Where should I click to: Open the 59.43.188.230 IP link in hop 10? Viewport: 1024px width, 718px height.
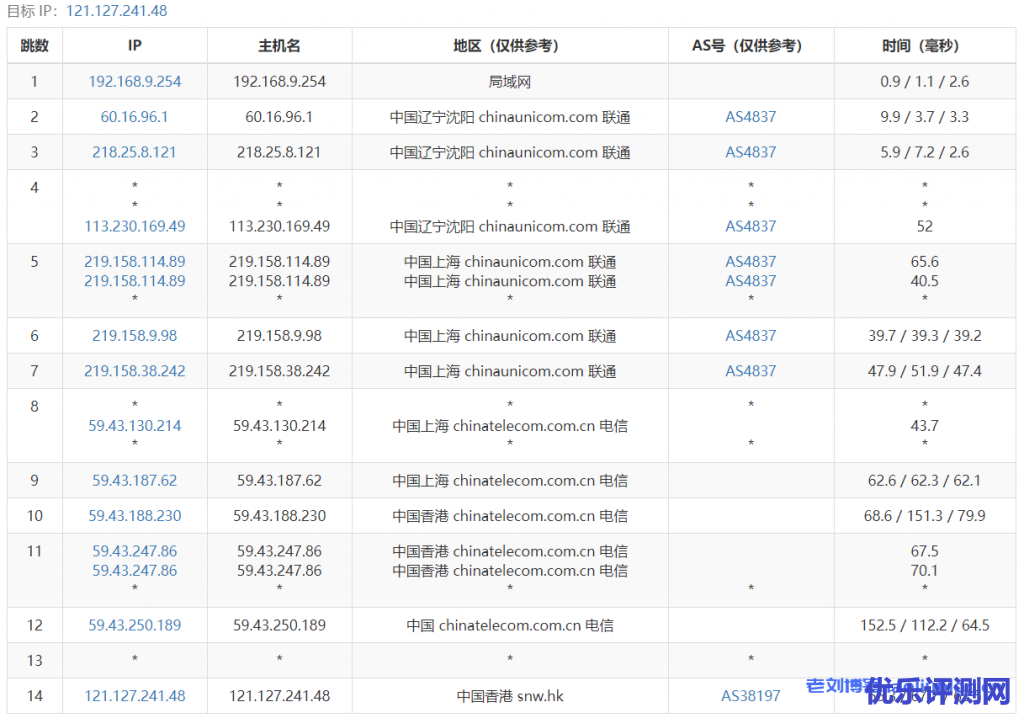pyautogui.click(x=135, y=516)
